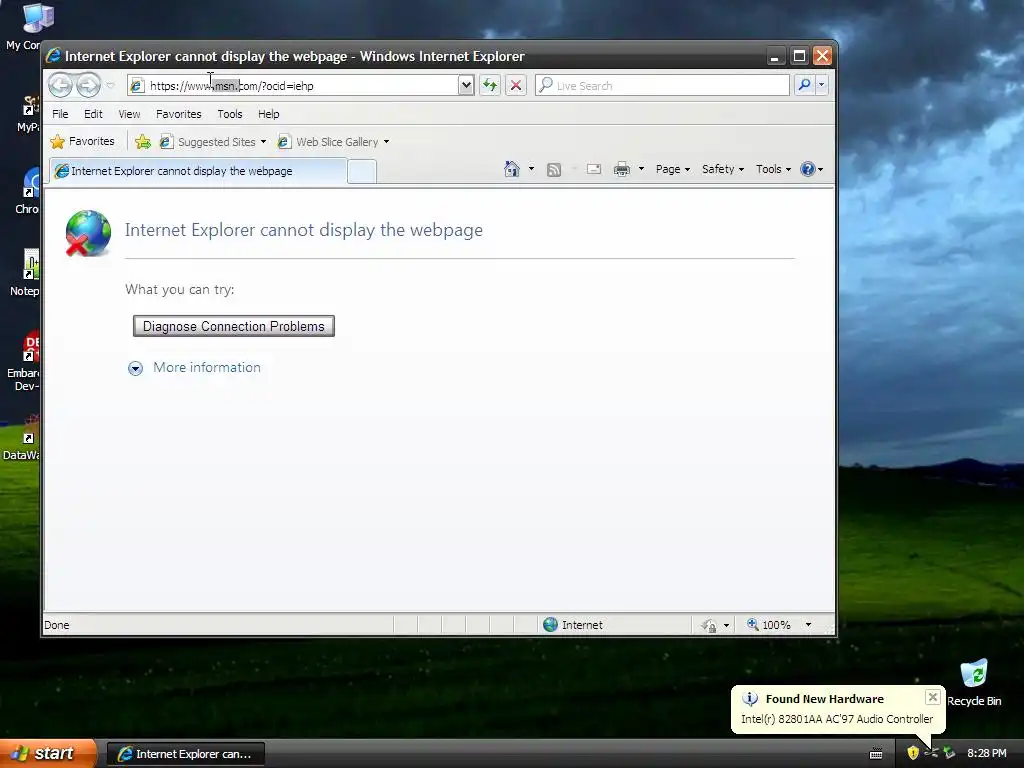Open the View menu
This screenshot has height=768, width=1024.
tap(129, 114)
